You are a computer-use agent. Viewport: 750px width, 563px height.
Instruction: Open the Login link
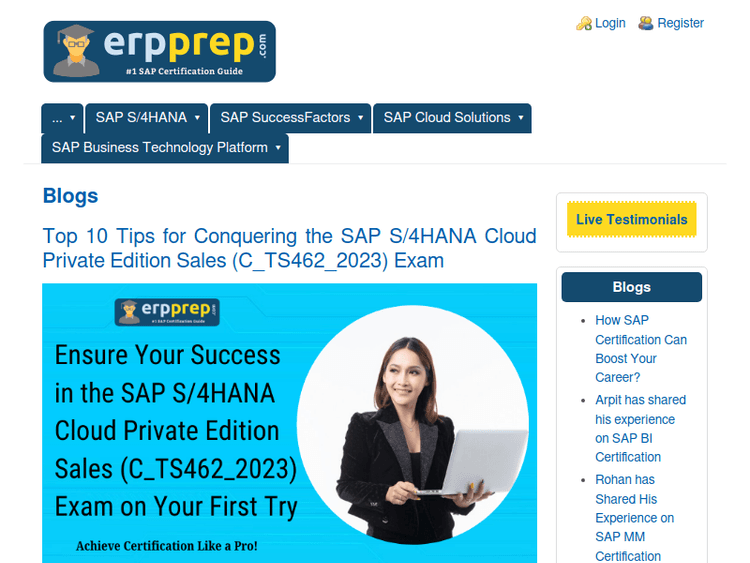coord(609,23)
